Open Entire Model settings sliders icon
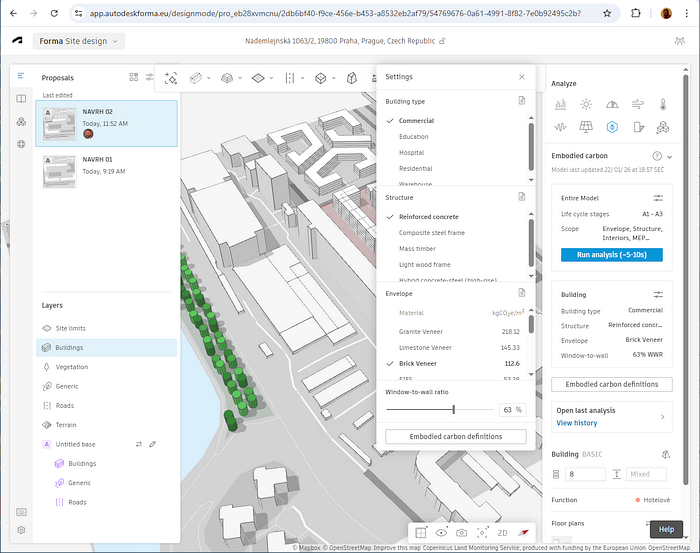This screenshot has width=700, height=553. point(658,198)
